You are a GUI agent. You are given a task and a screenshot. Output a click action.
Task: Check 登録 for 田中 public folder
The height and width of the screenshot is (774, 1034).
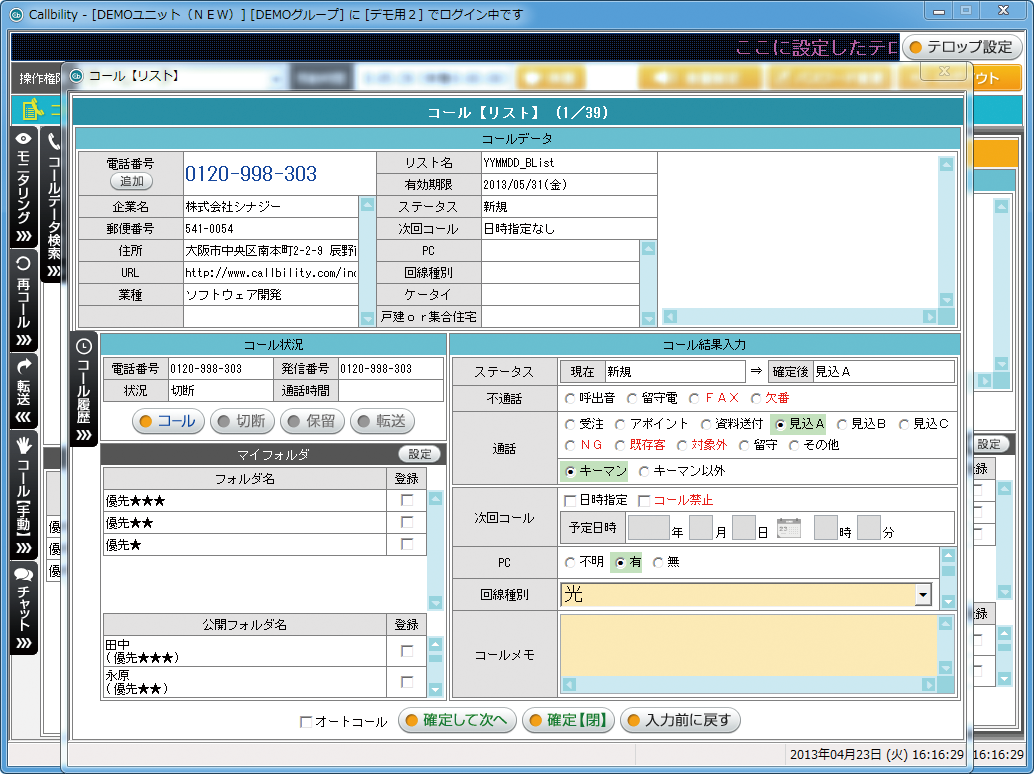(407, 651)
